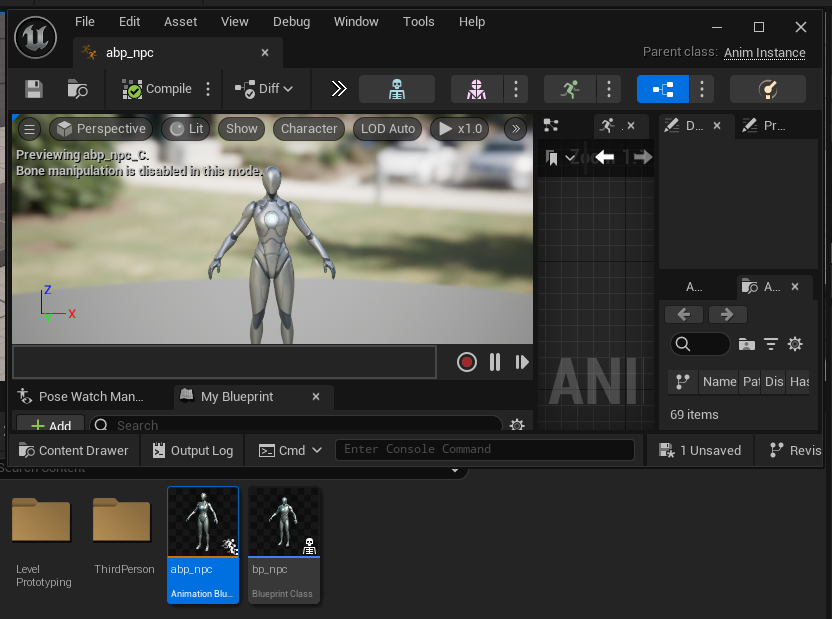
Task: Select the Animation Blueprint mode icon
Action: pos(662,89)
